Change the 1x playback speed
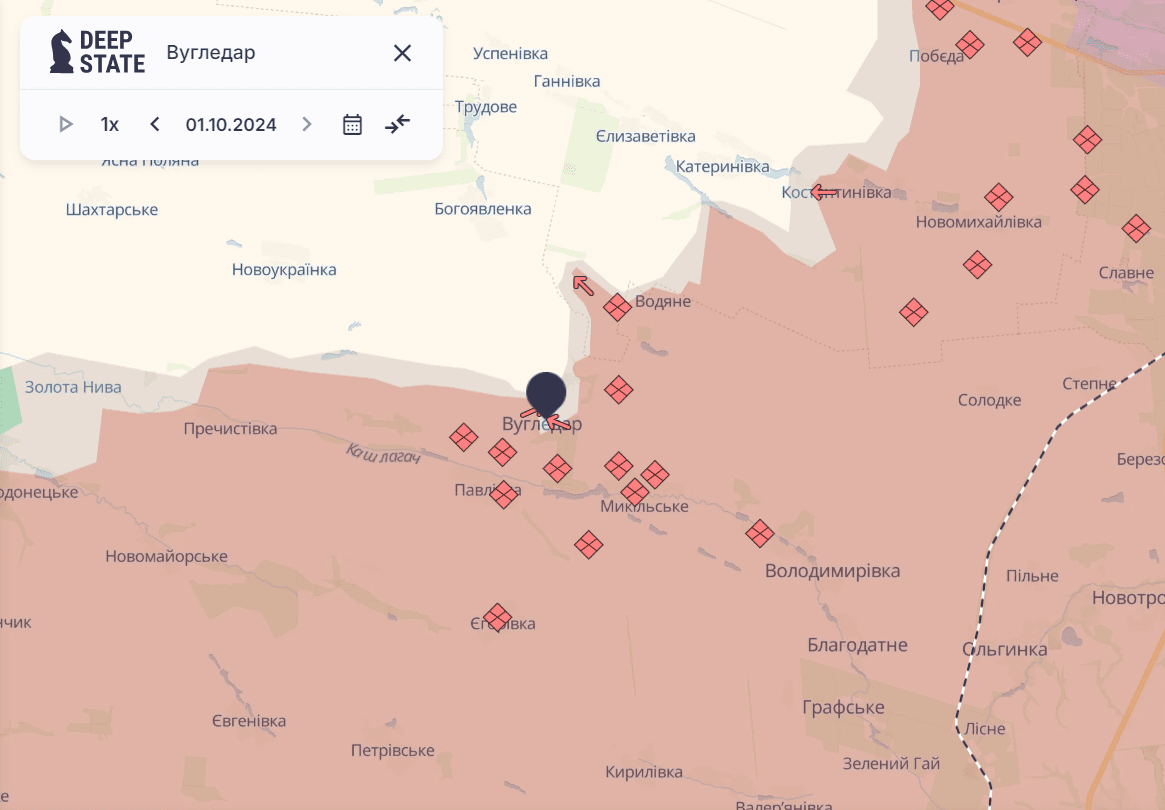Screen dimensions: 1165x810 pos(110,124)
